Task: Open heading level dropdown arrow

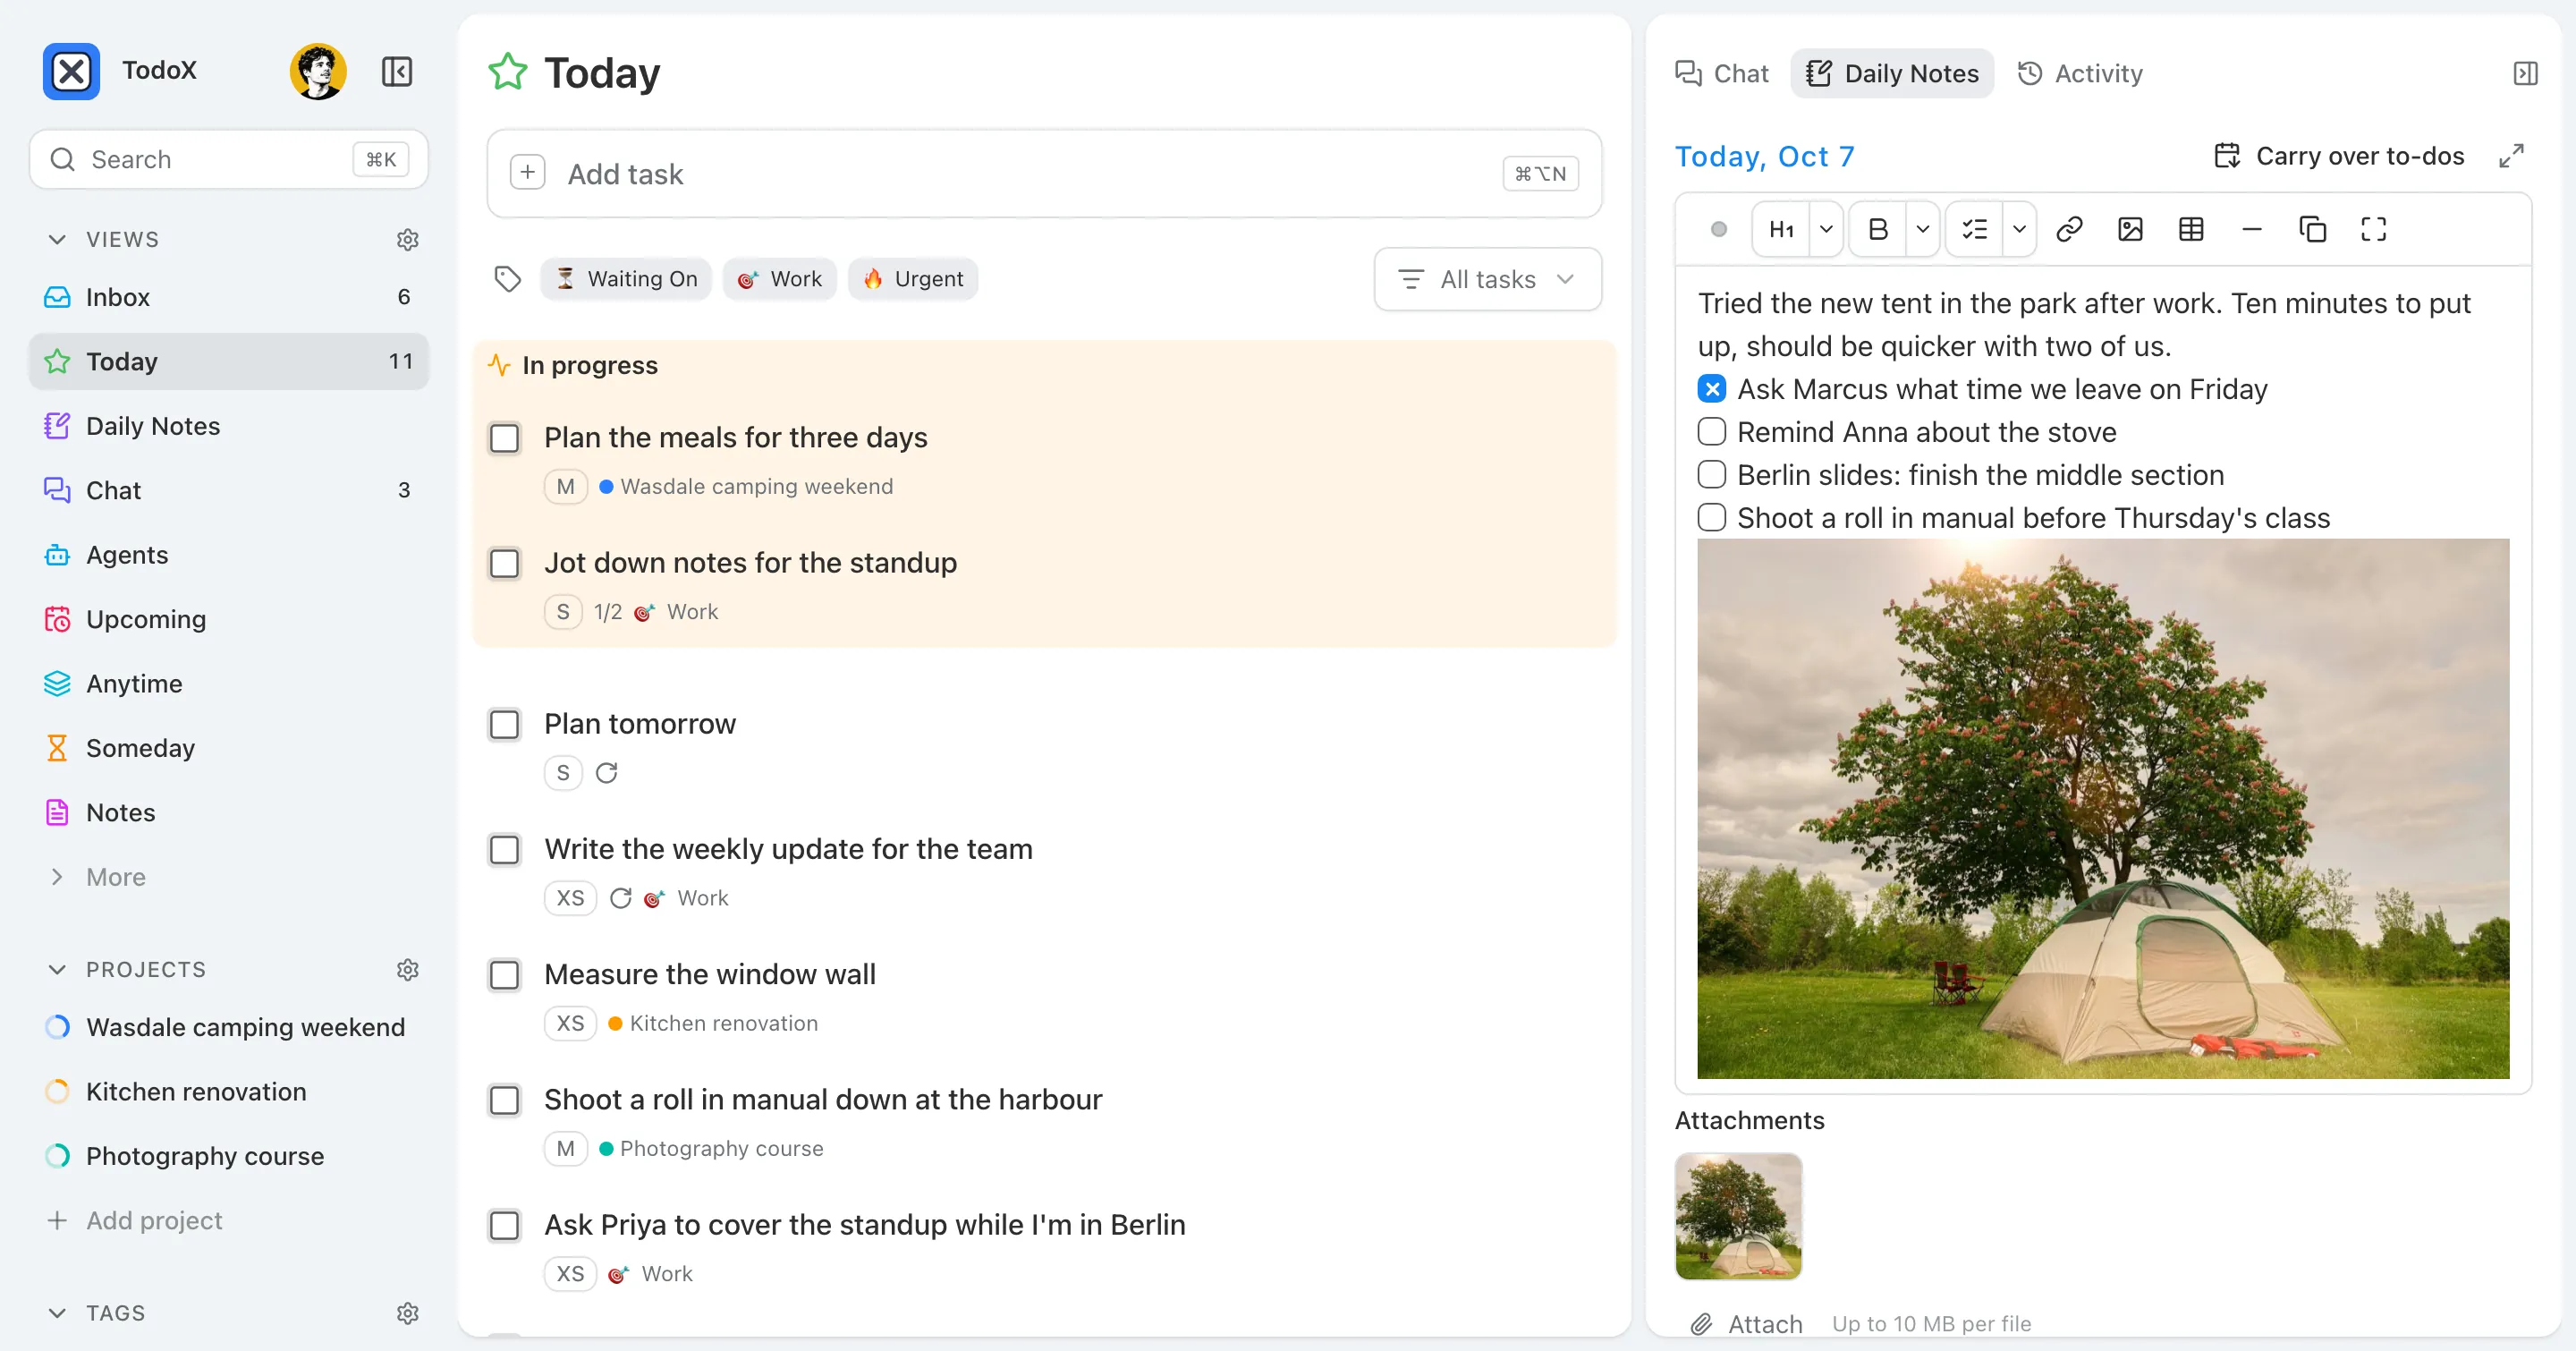Action: [x=1825, y=229]
